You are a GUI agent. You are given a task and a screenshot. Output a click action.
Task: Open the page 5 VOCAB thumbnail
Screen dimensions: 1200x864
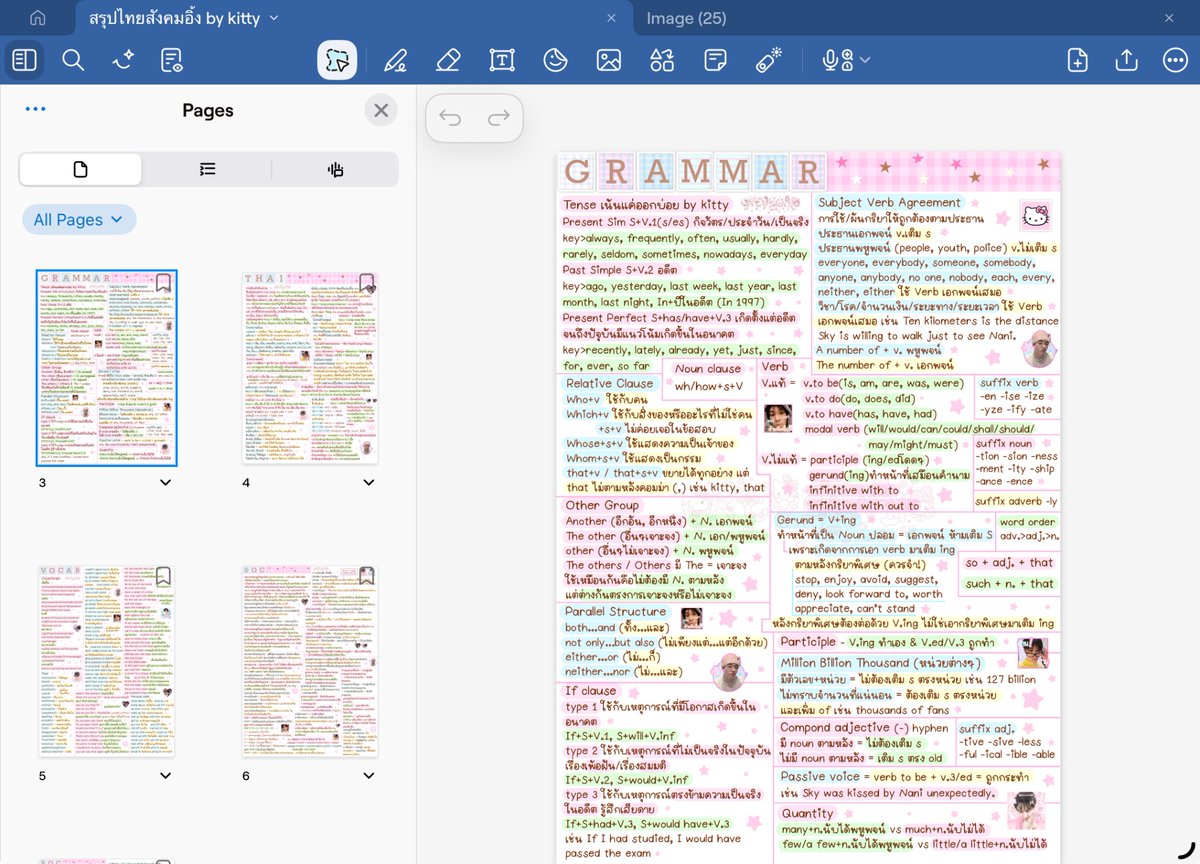[106, 661]
